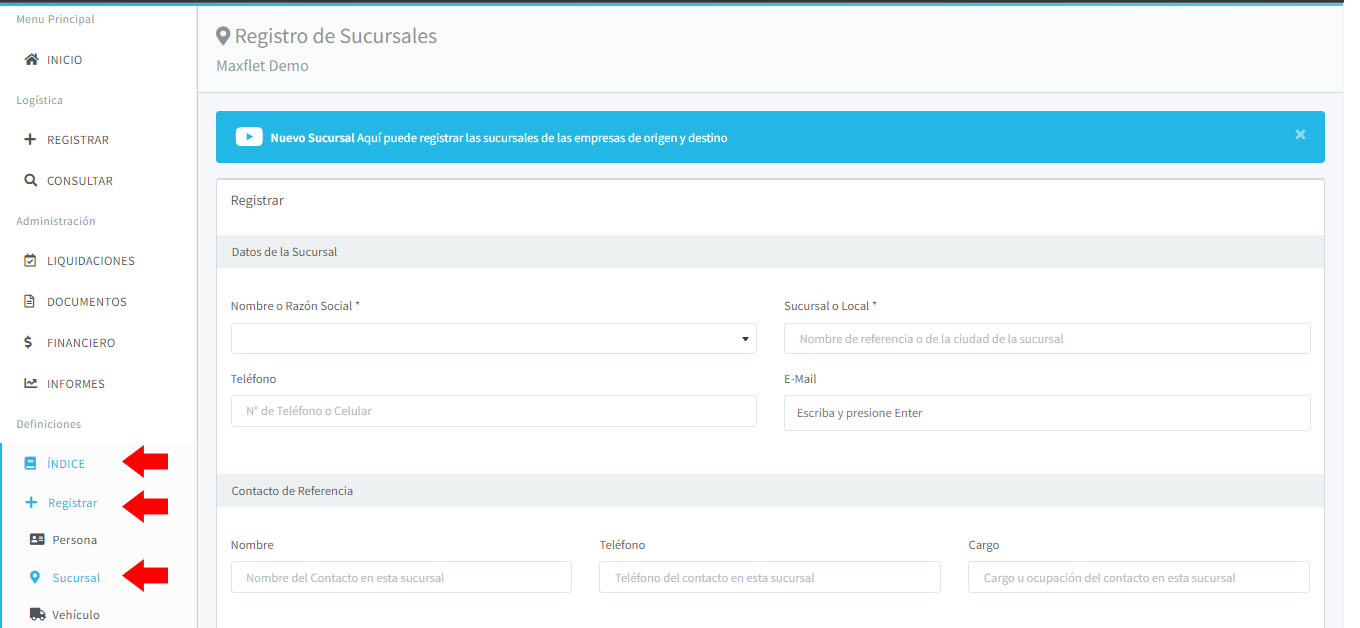Dismiss the Nuevo Sucursal info banner
This screenshot has height=628, width=1360.
tap(1300, 135)
